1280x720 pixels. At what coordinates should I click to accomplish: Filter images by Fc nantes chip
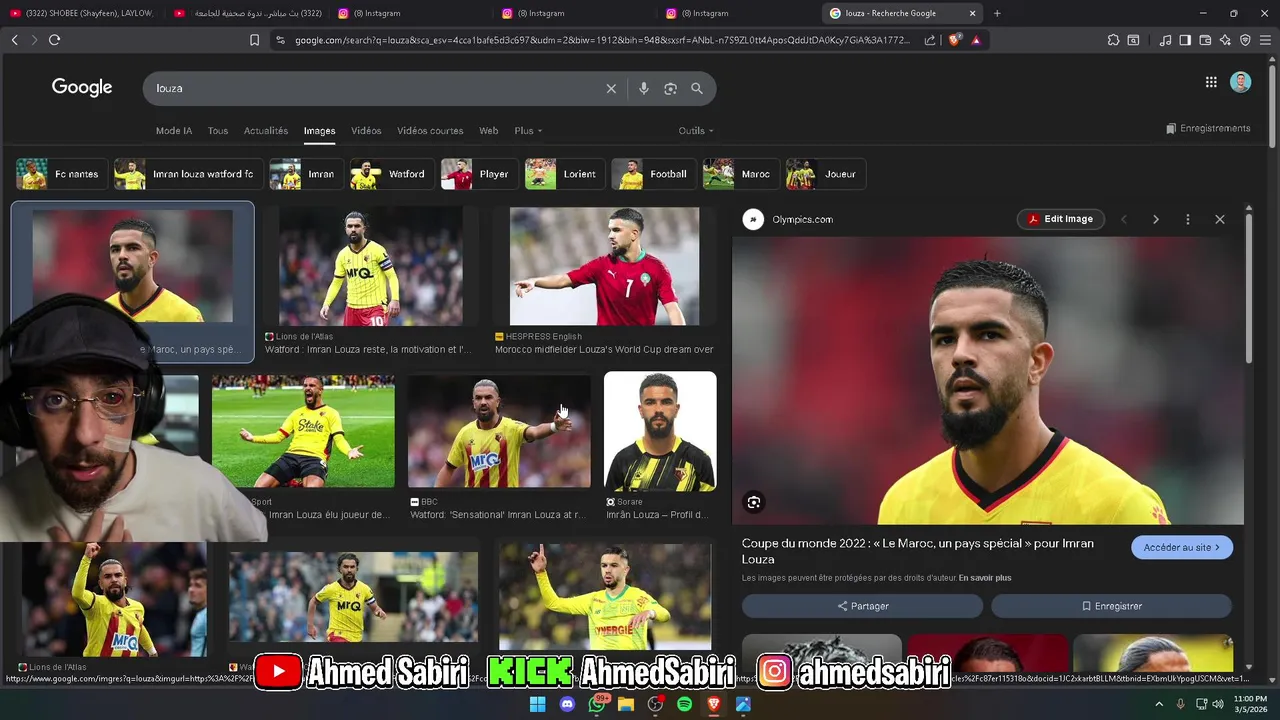point(60,174)
